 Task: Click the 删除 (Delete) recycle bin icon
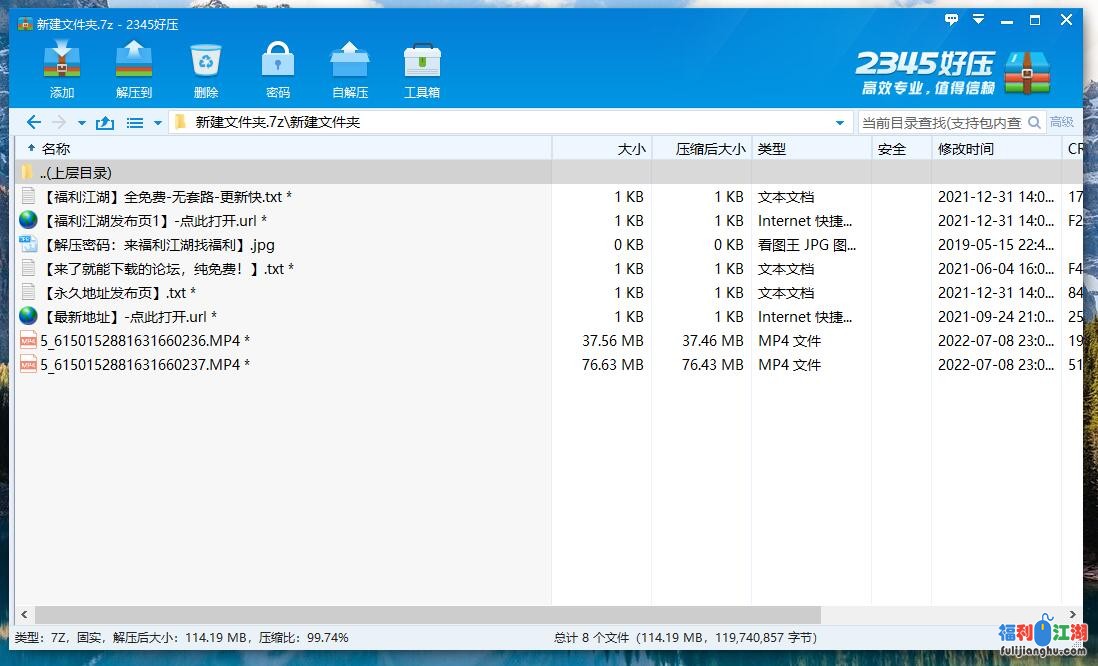(206, 61)
